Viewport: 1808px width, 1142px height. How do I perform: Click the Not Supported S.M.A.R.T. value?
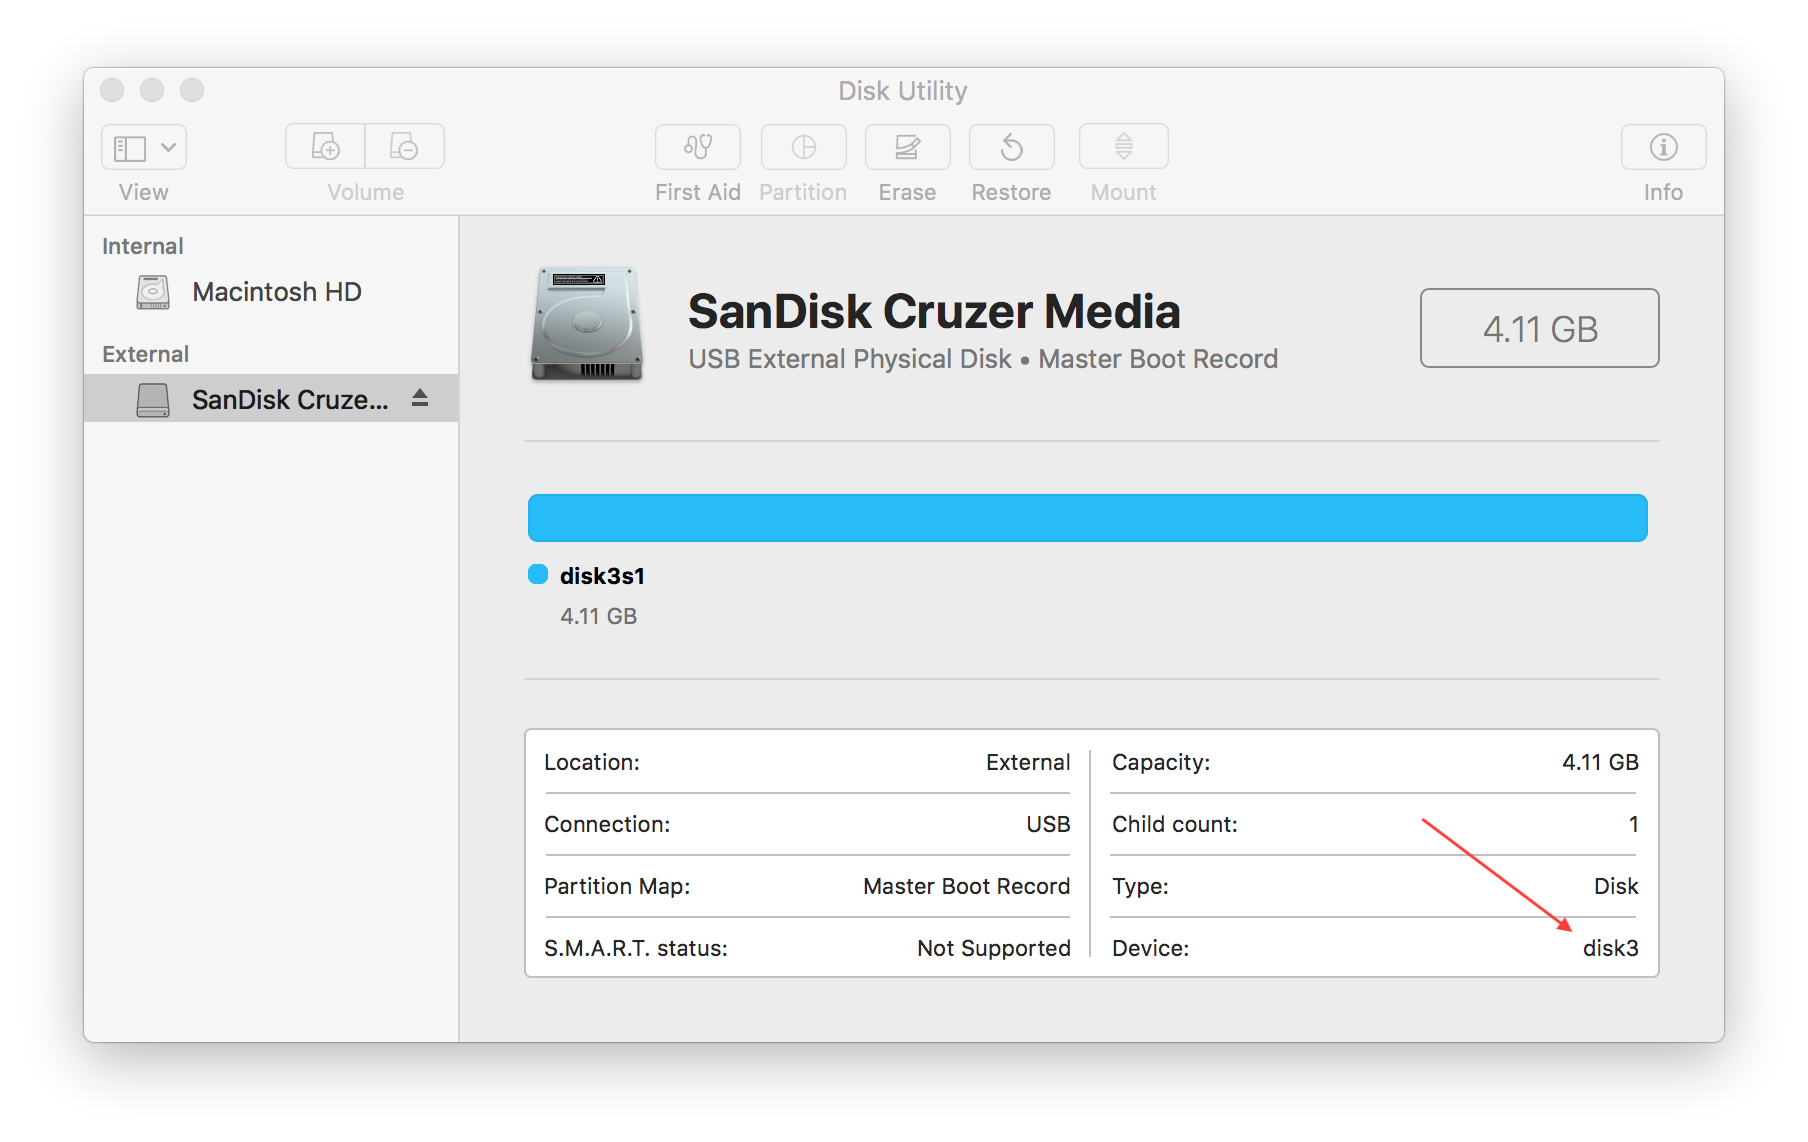pos(993,948)
